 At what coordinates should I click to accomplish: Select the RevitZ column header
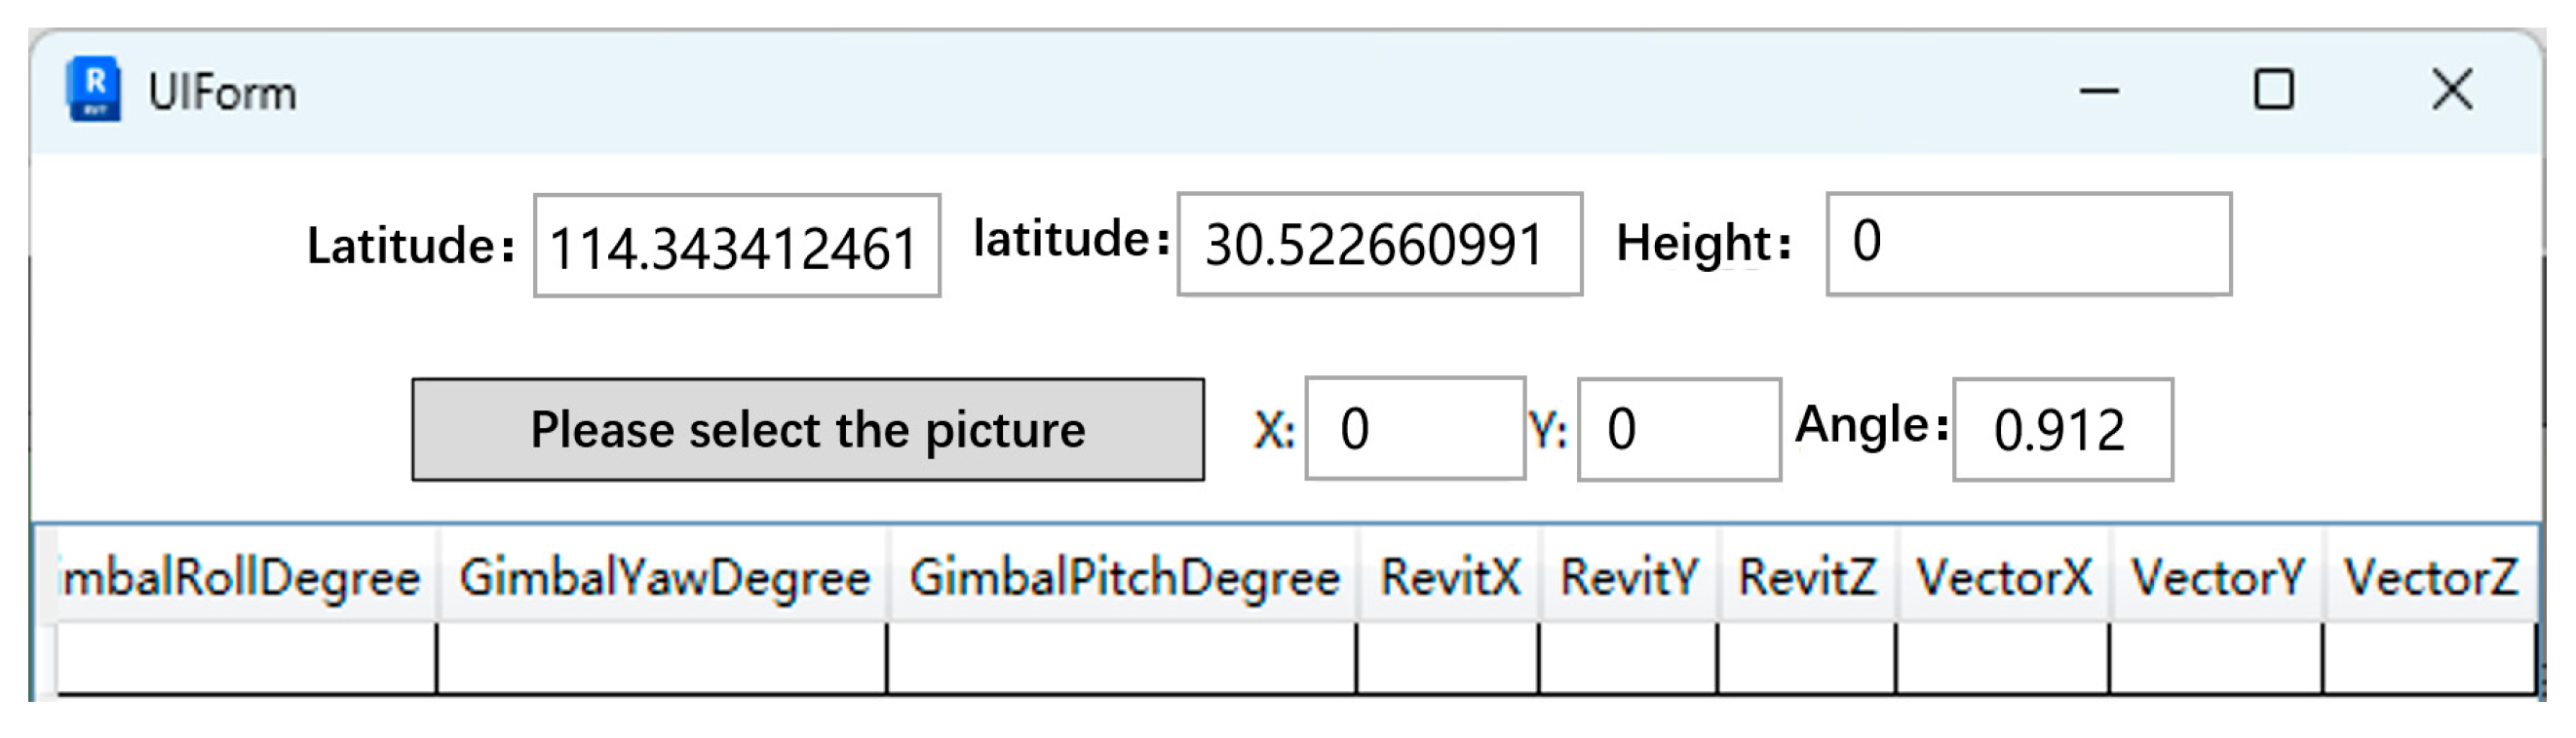(1807, 578)
